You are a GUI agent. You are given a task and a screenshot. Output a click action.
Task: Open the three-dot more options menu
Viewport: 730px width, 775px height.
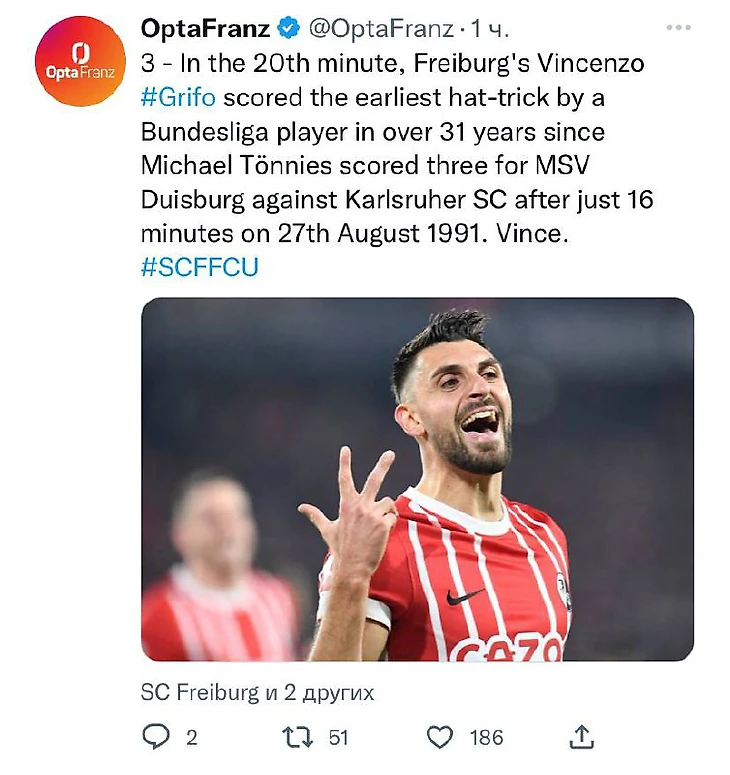pos(678,28)
